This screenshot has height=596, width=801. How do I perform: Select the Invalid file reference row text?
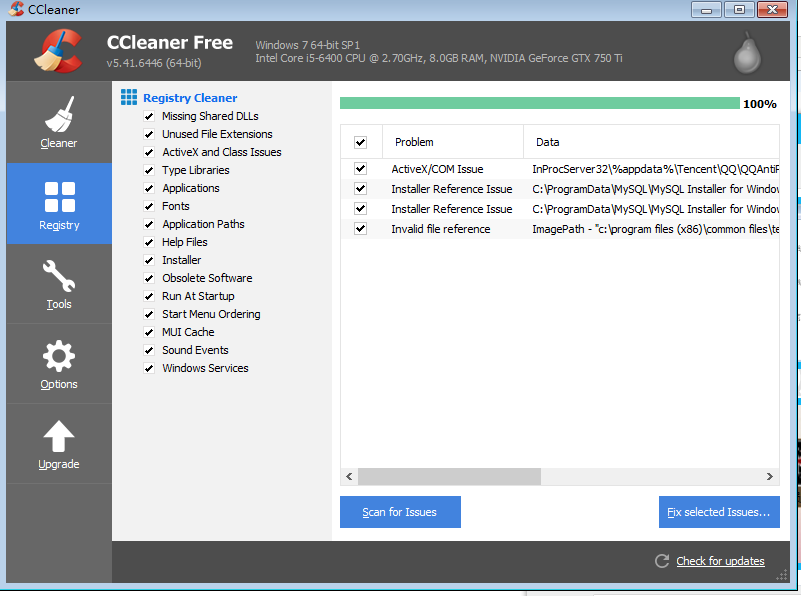coord(441,229)
